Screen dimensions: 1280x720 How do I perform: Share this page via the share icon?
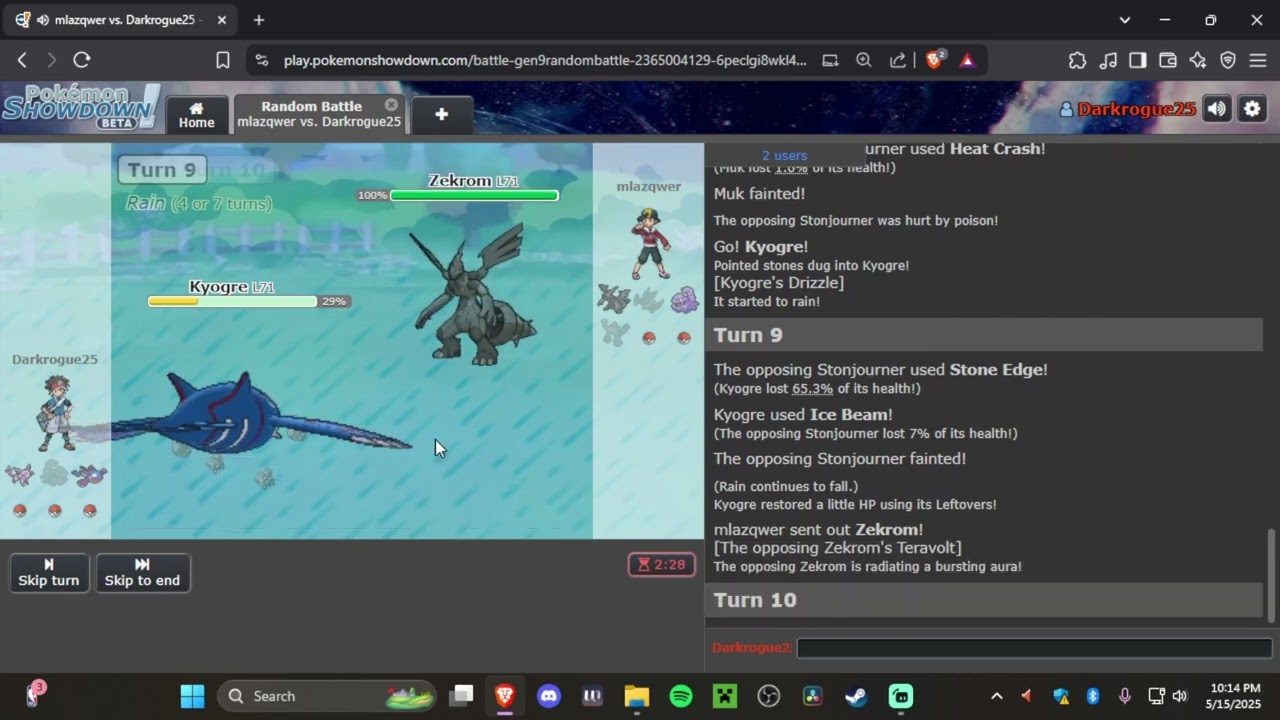coord(898,60)
